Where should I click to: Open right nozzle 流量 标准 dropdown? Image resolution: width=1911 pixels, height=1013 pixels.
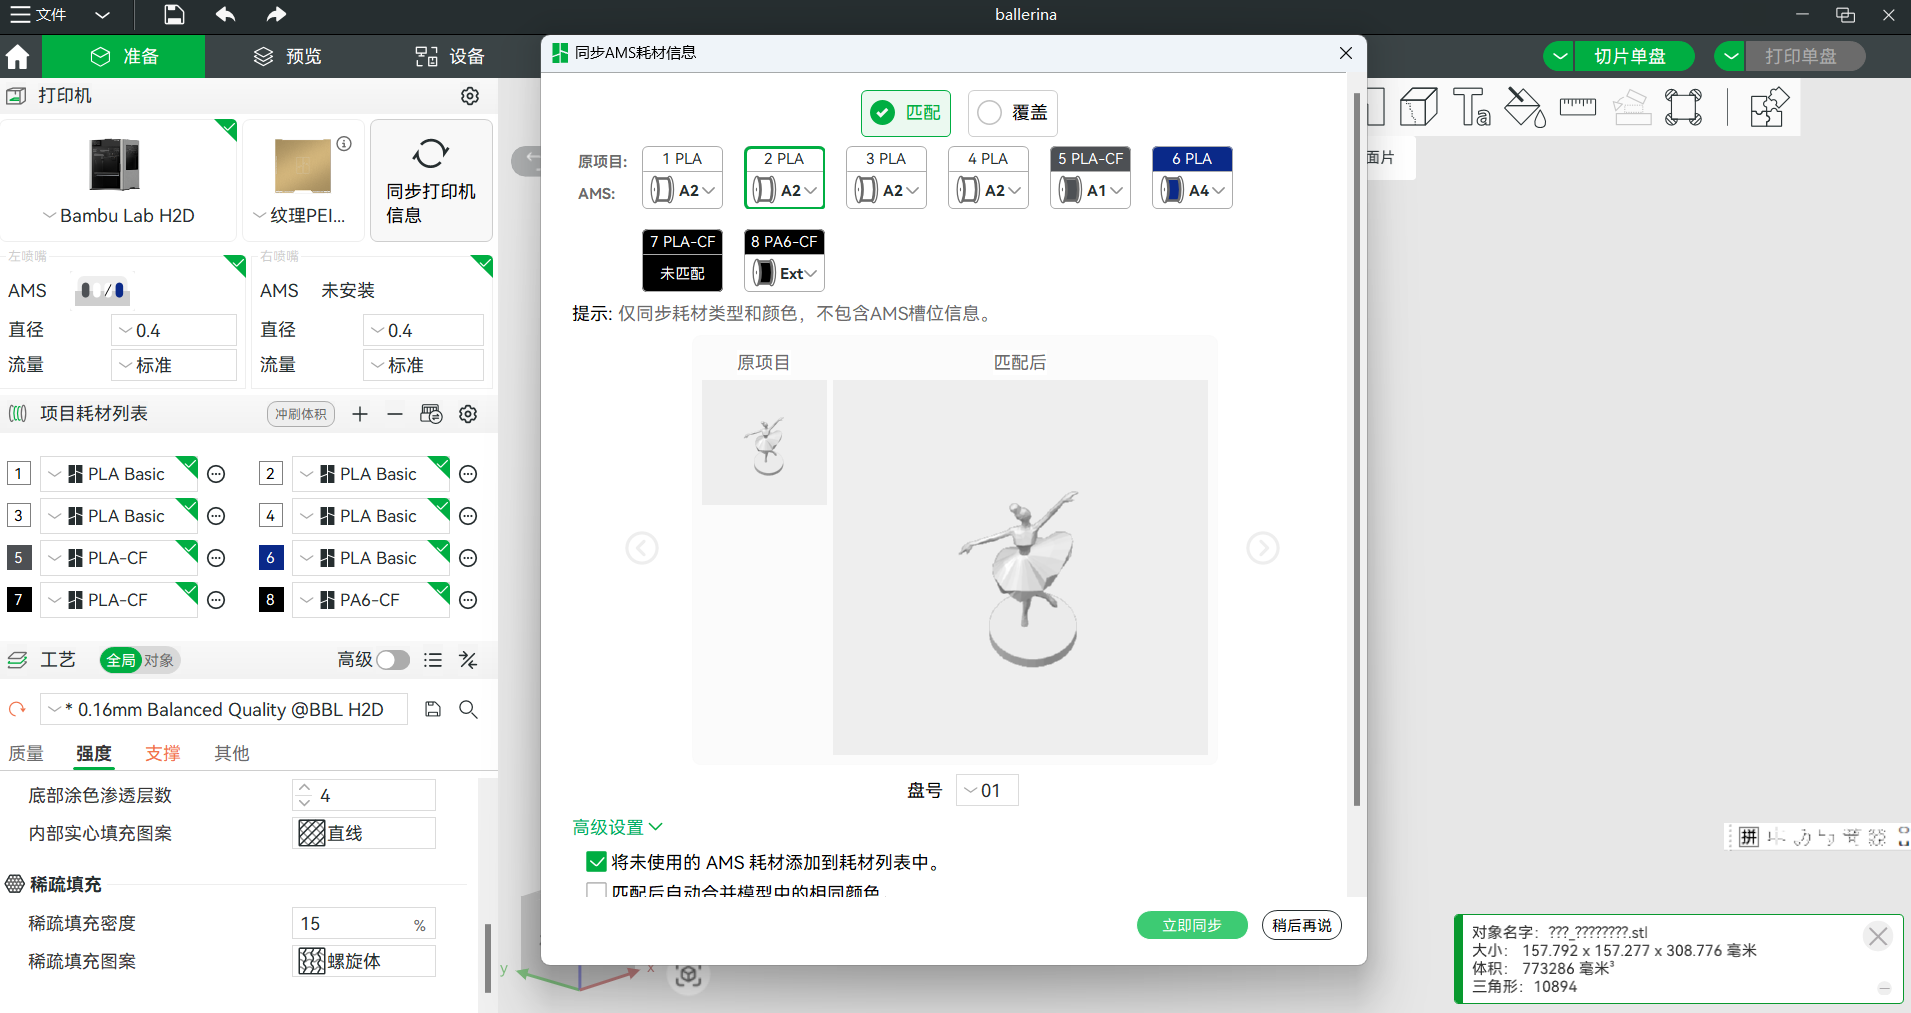pos(424,365)
